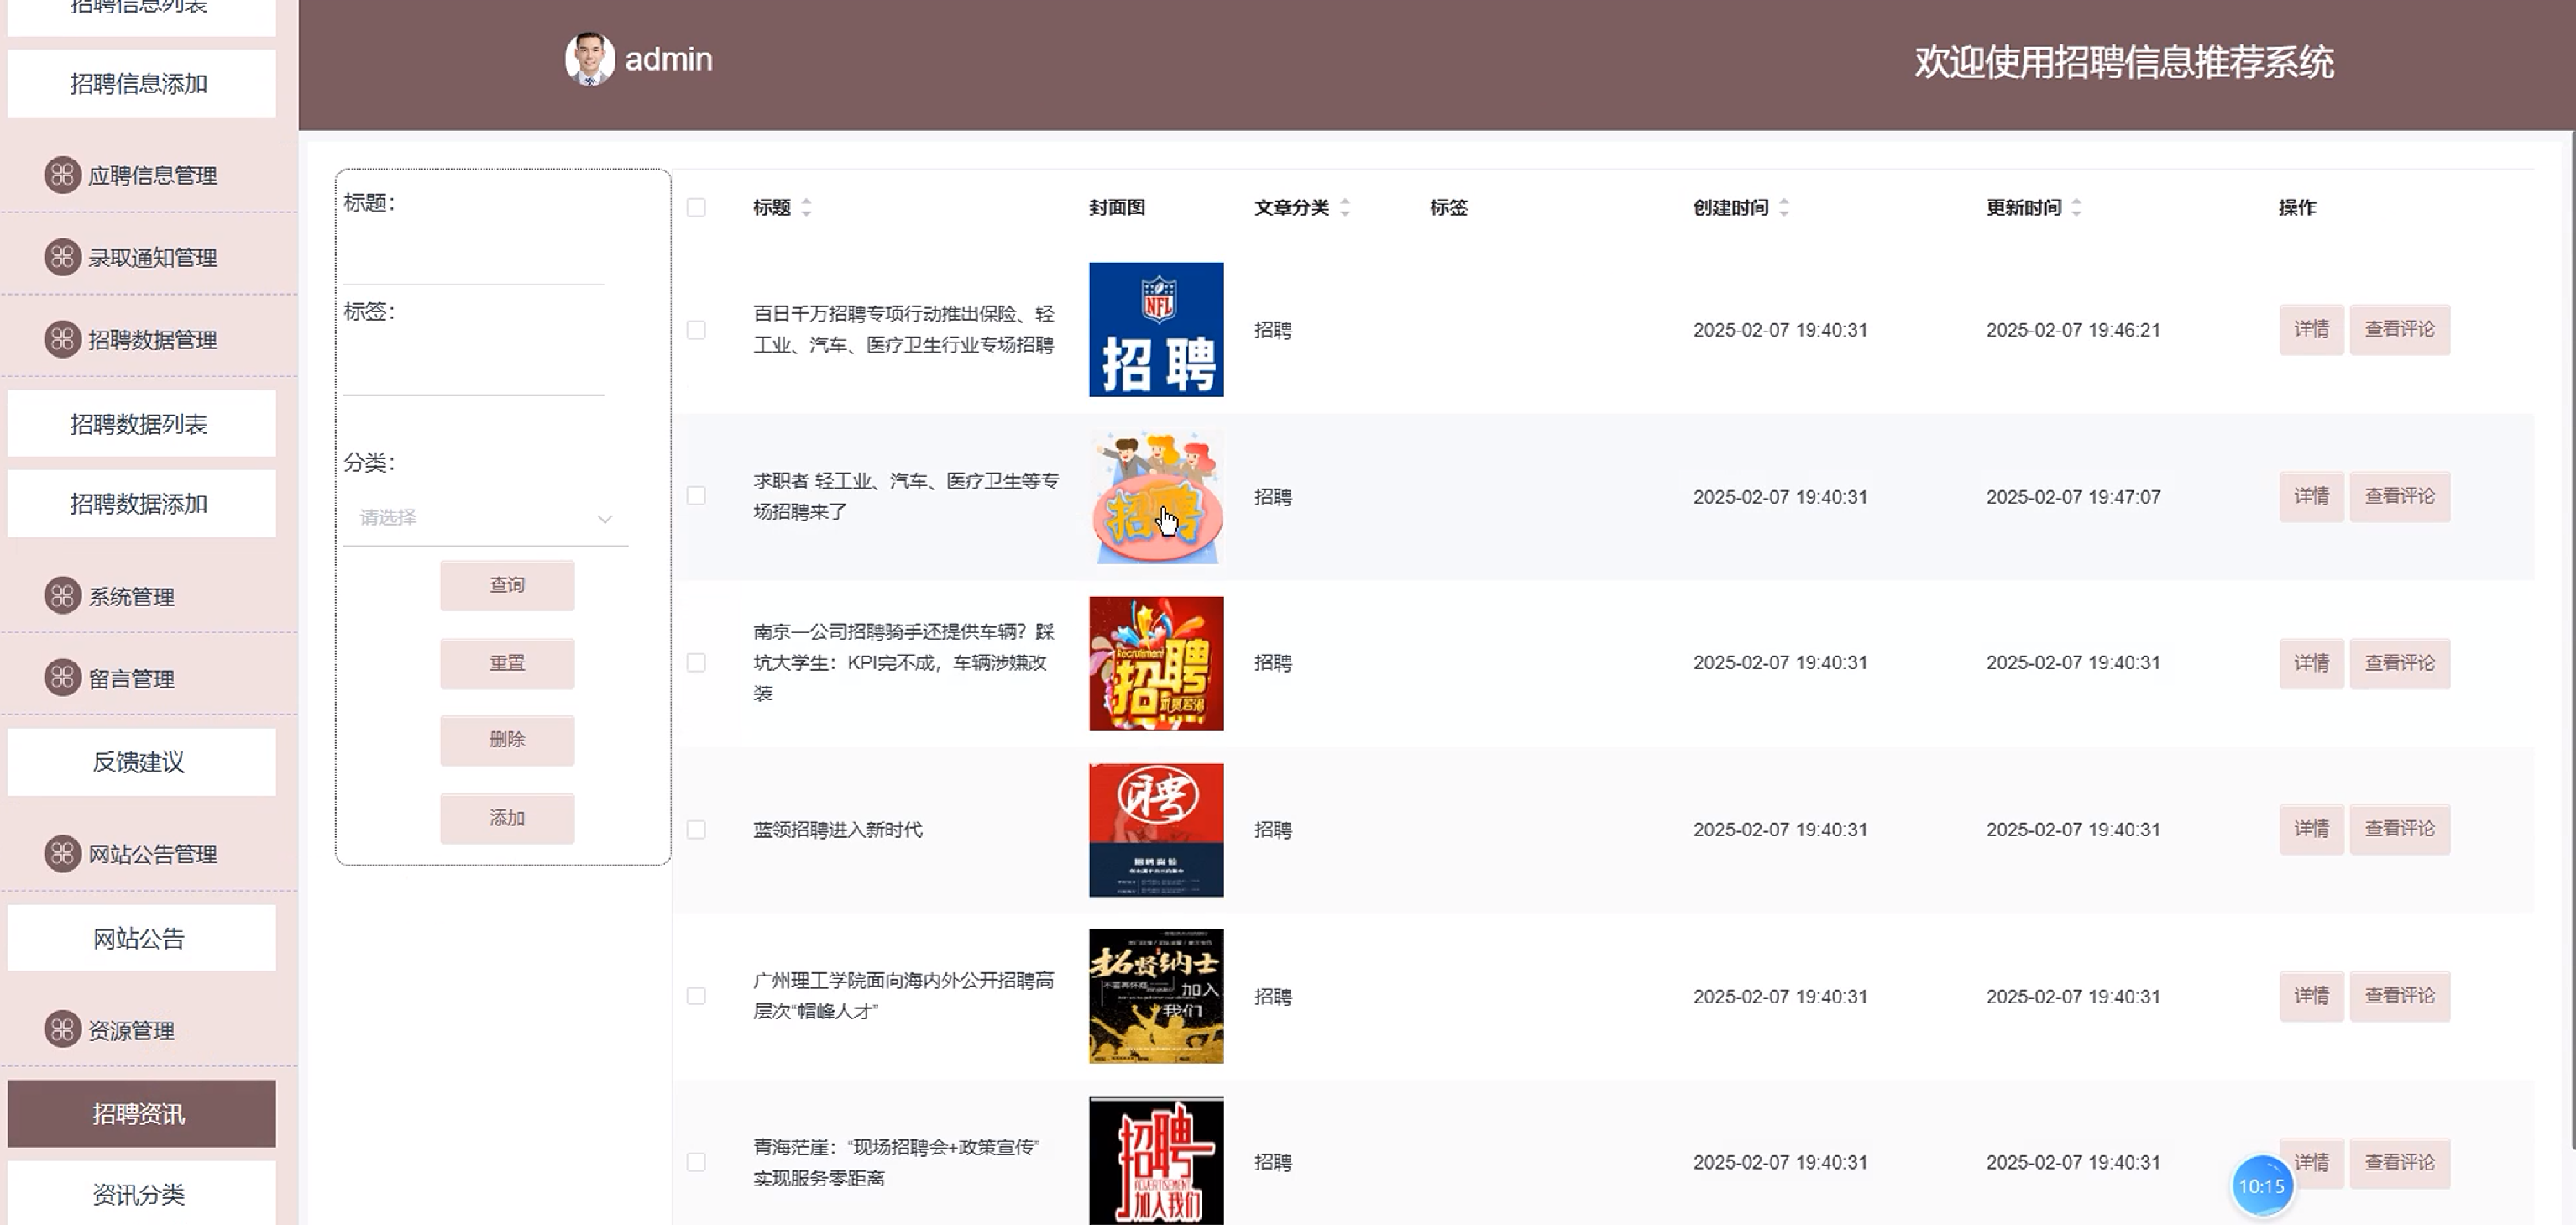The width and height of the screenshot is (2576, 1225).
Task: Toggle the select-all checkbox in table header
Action: (696, 208)
